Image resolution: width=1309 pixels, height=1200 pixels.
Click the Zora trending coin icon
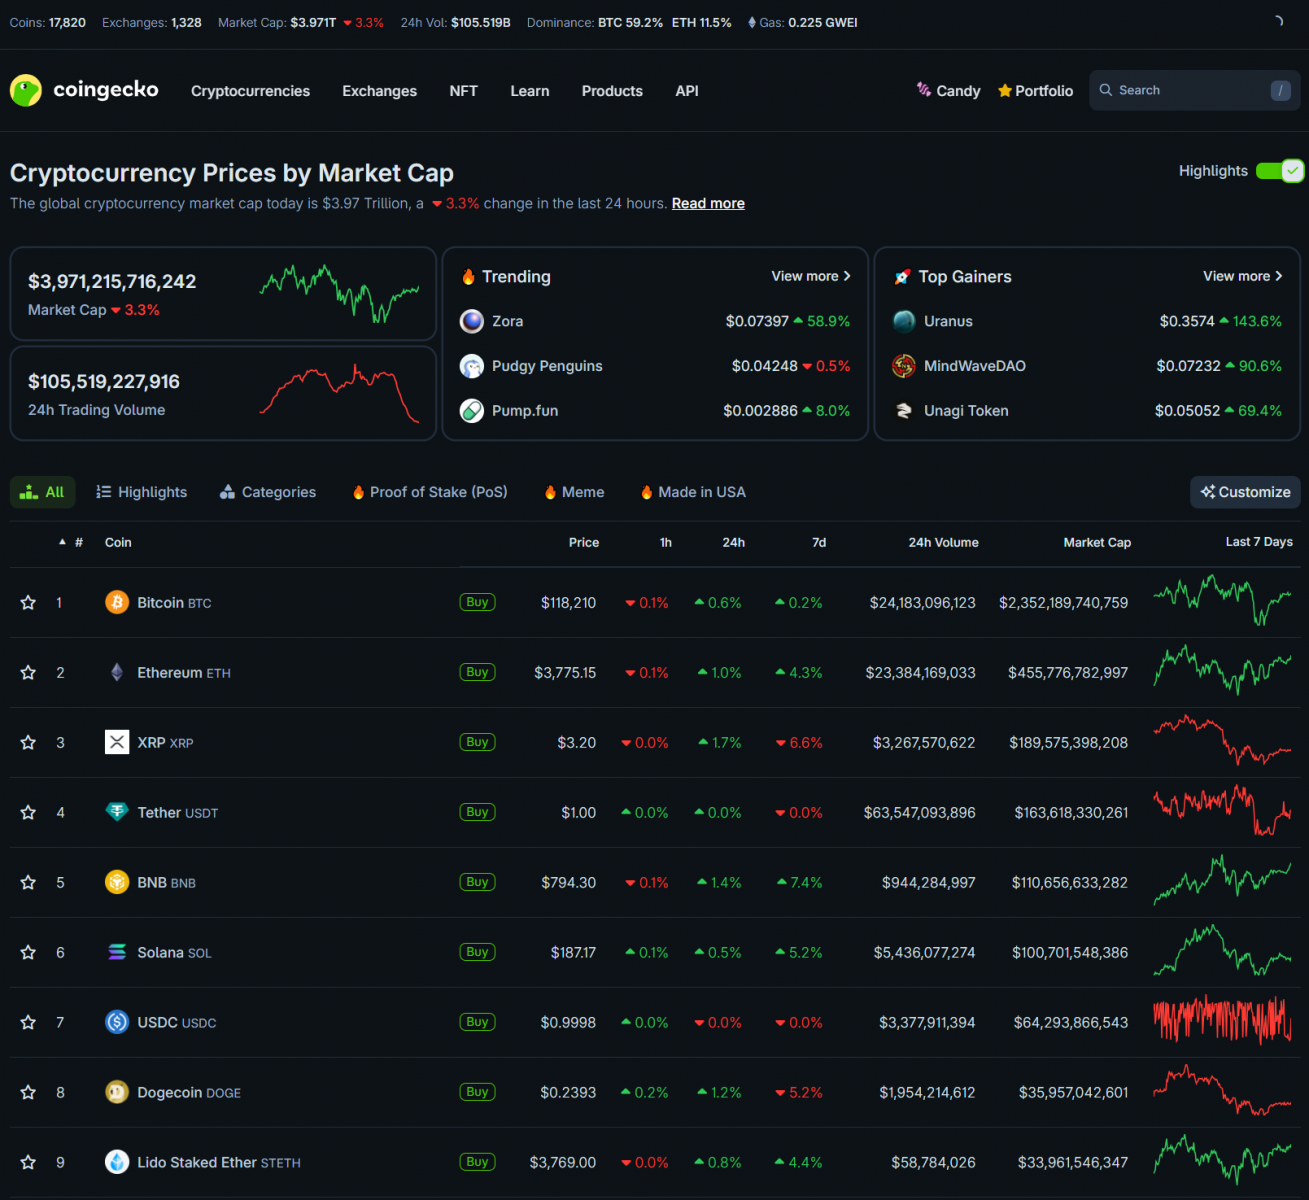tap(472, 321)
